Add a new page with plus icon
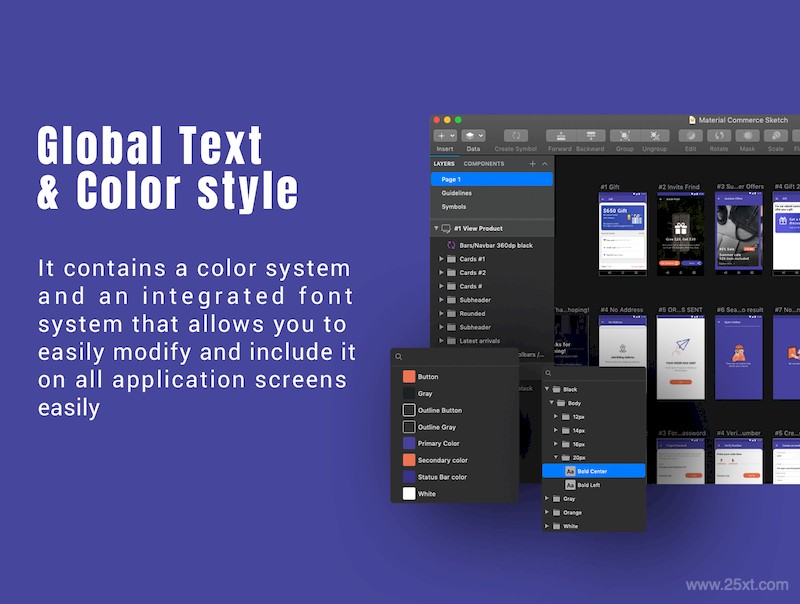Screen dimensions: 800x604 [533, 164]
